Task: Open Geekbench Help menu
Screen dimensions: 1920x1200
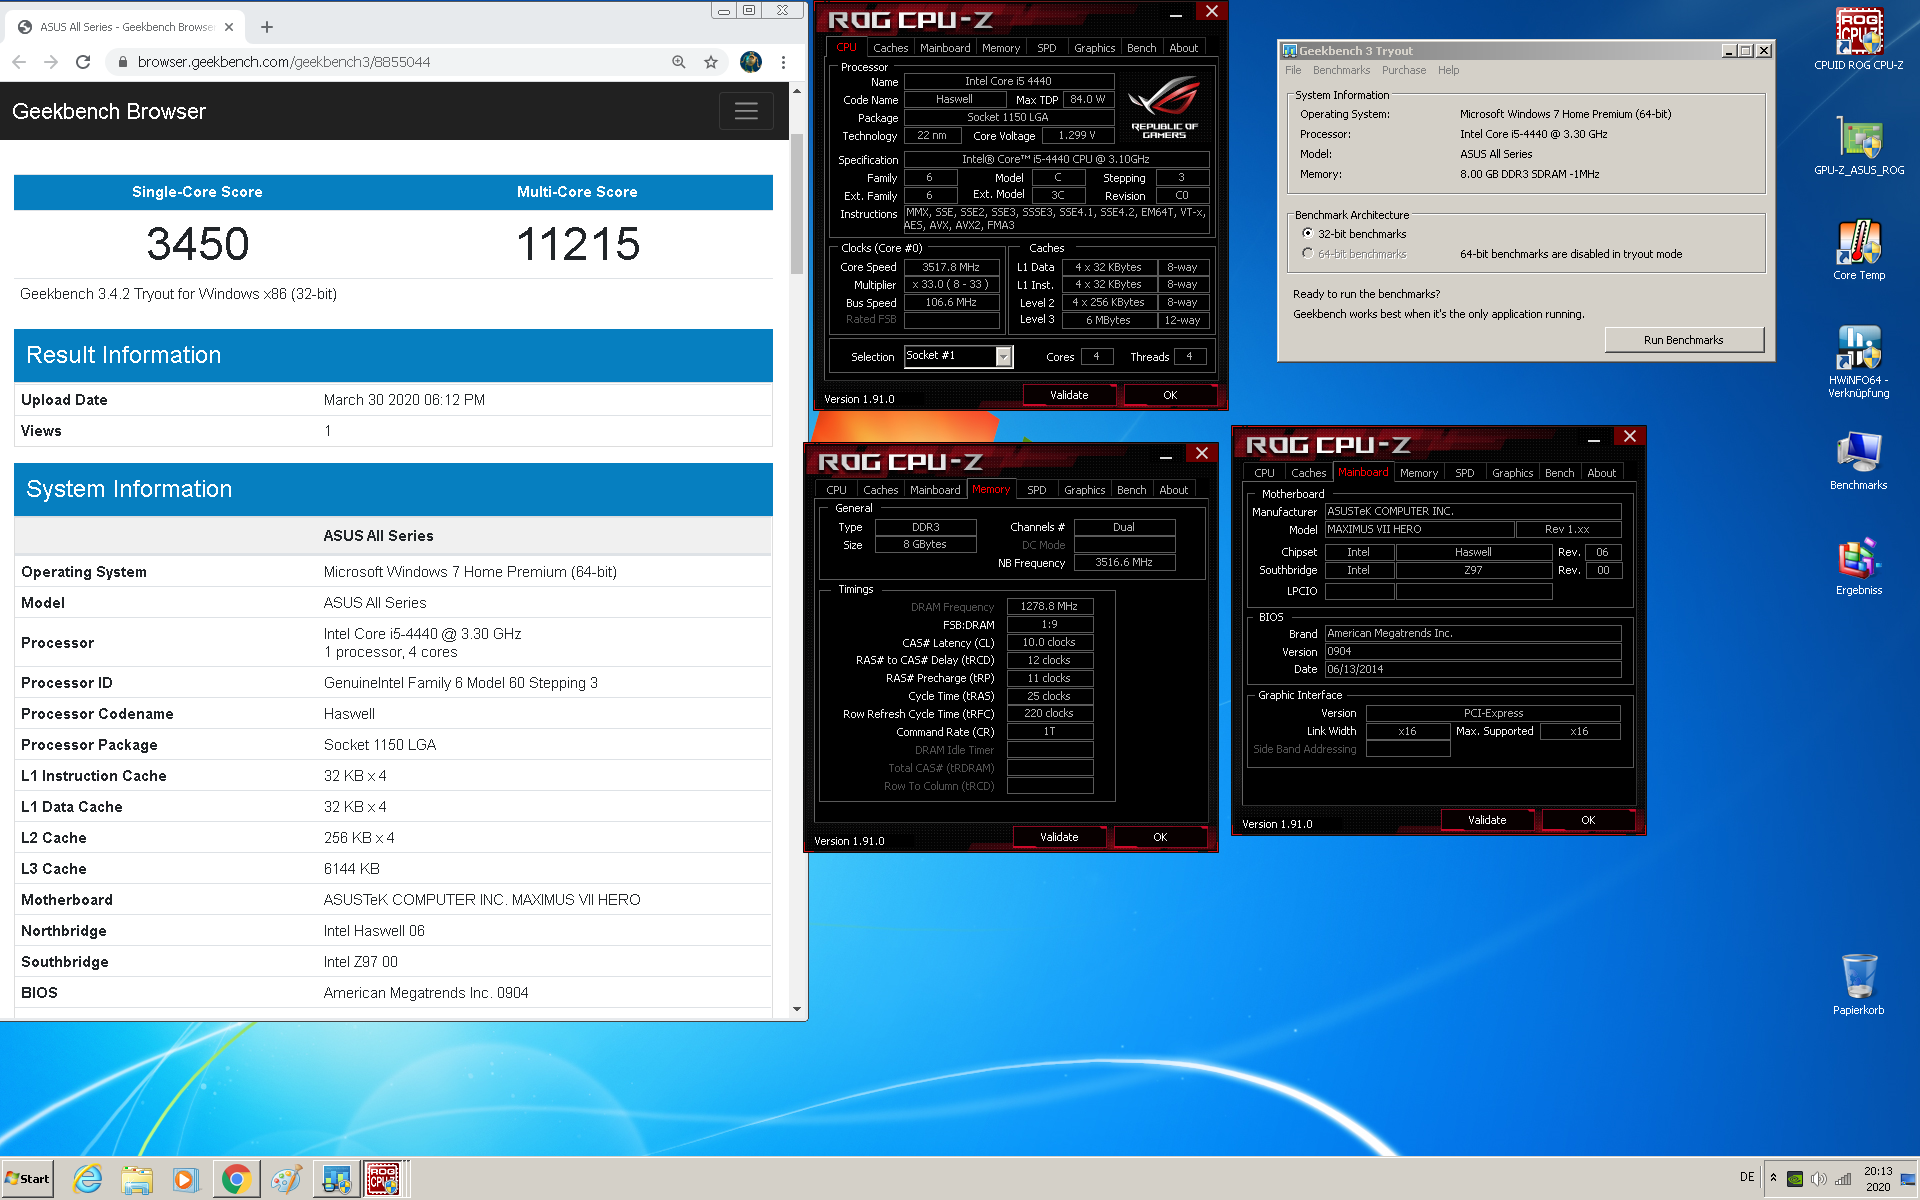Action: coord(1448,70)
